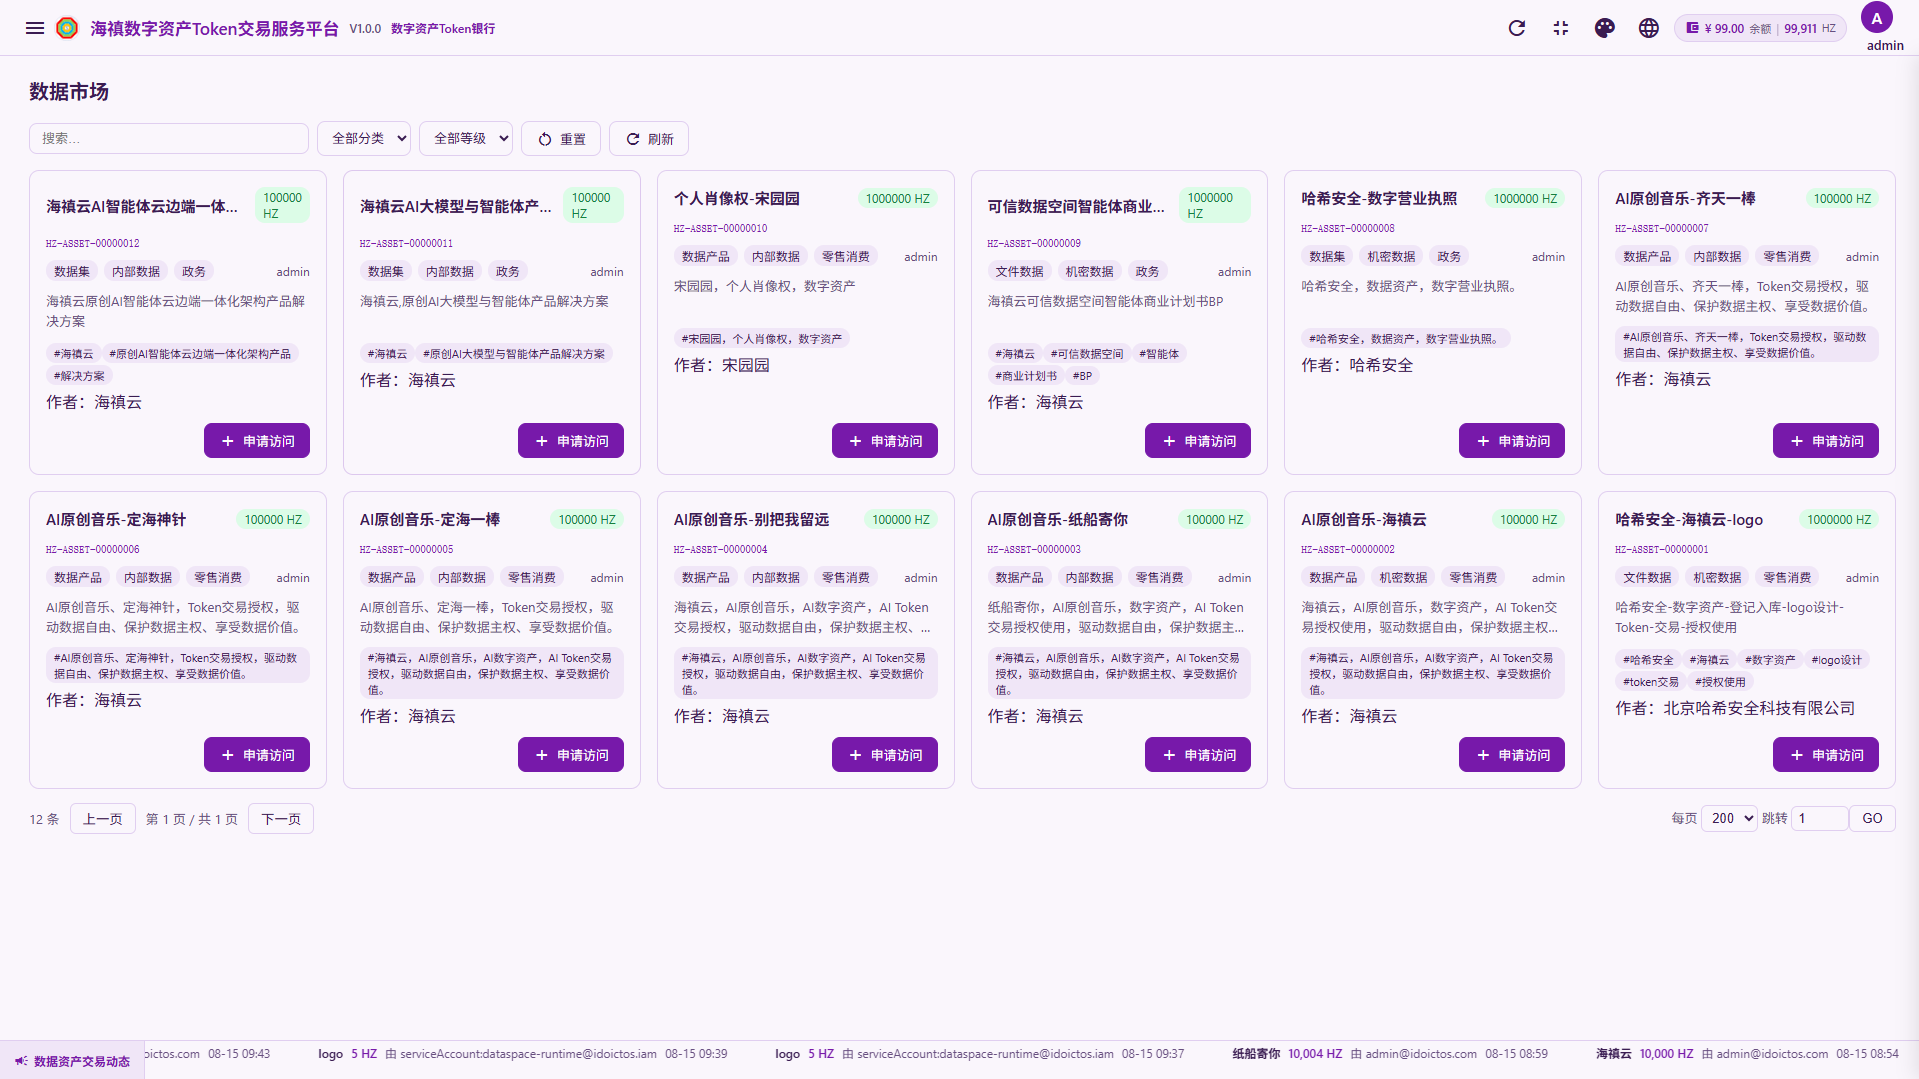Click the #token交易 tag
This screenshot has width=1919, height=1079.
coord(1651,682)
